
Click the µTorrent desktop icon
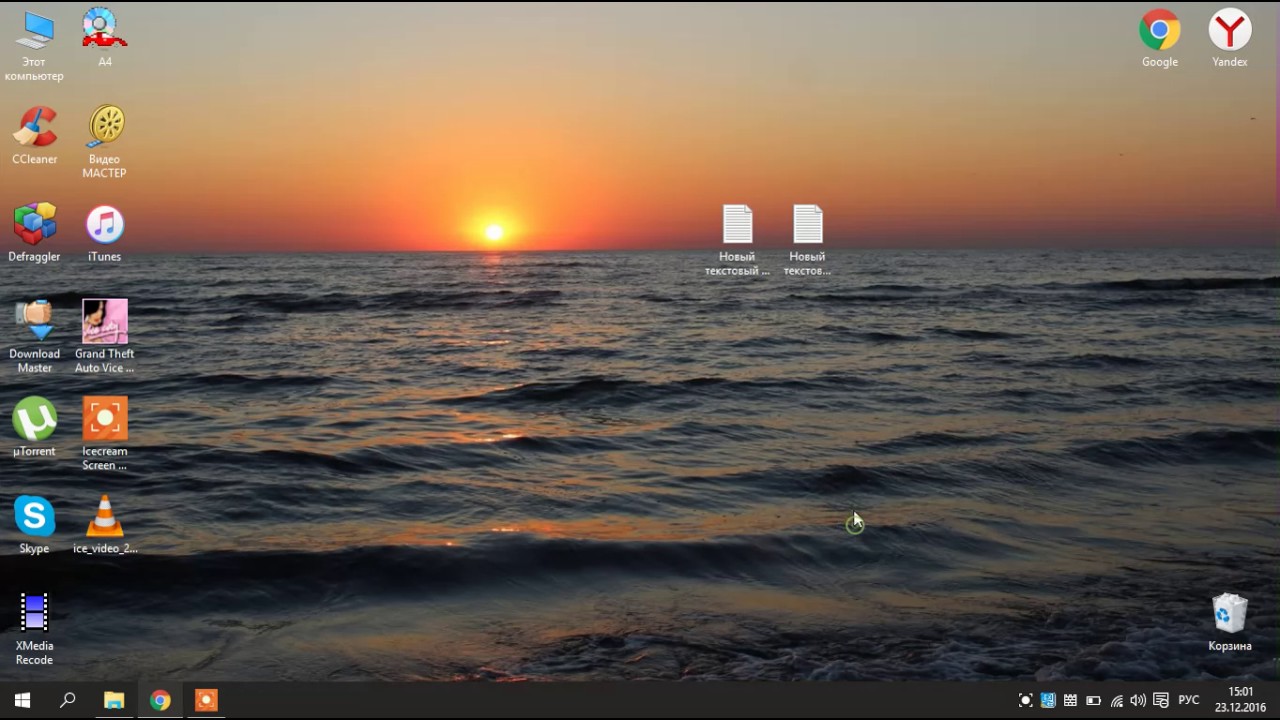tap(35, 427)
